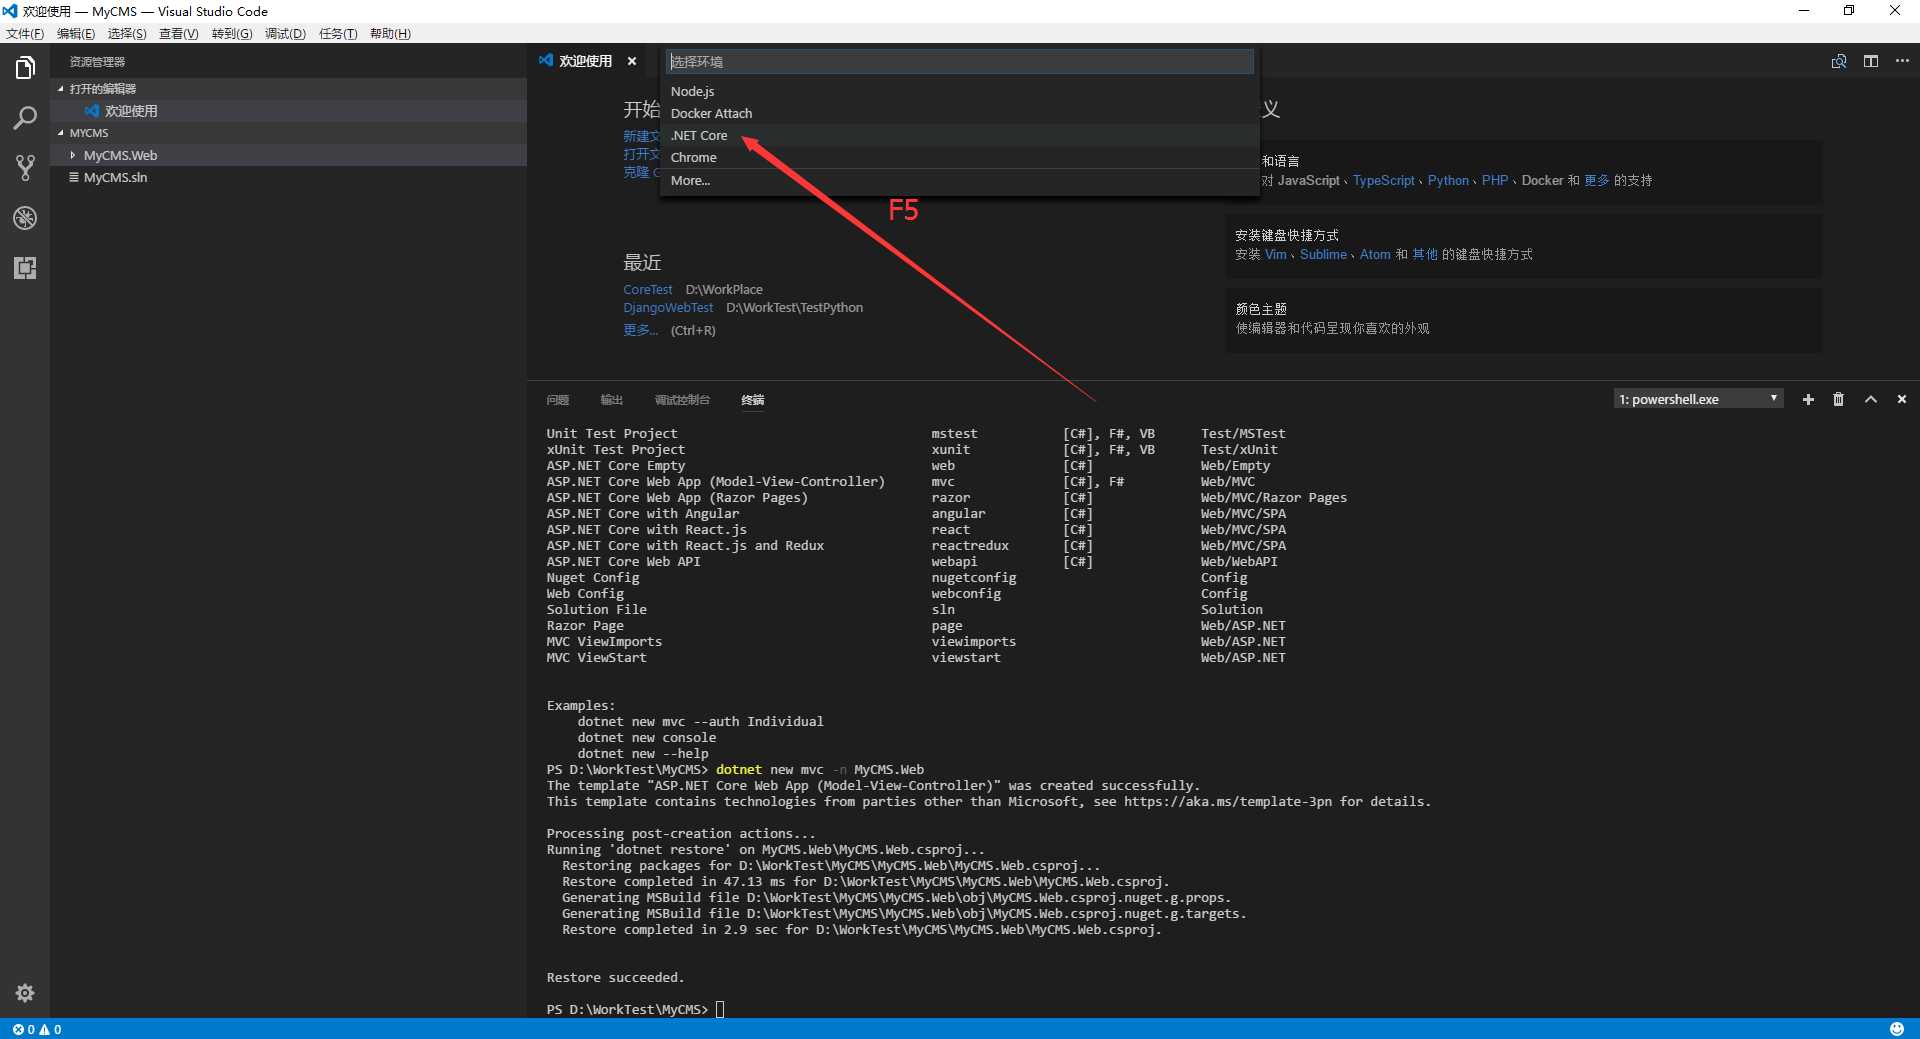
Task: Click the Vim keybindings link
Action: pyautogui.click(x=1276, y=255)
